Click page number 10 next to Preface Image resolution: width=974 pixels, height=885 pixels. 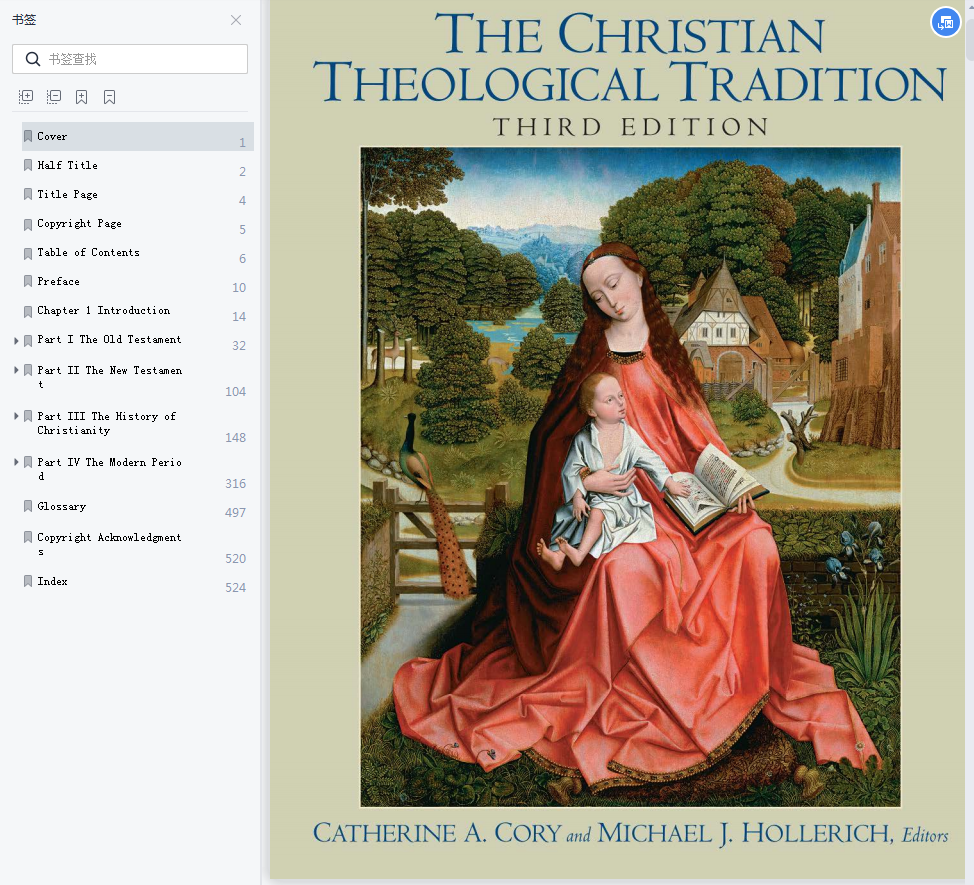coord(239,288)
